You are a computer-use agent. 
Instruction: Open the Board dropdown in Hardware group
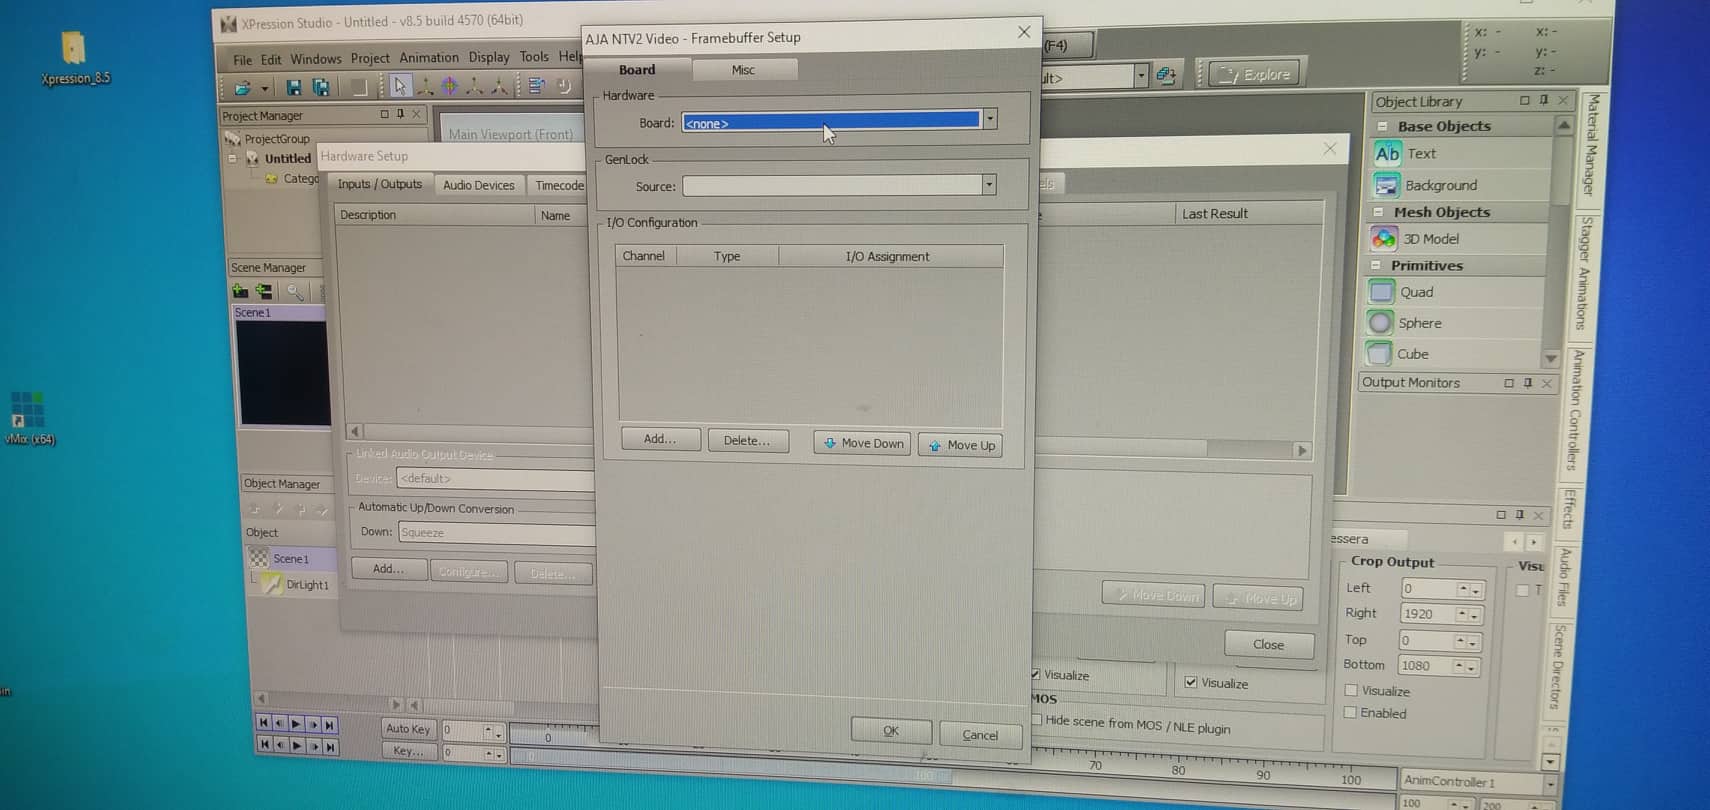pyautogui.click(x=990, y=120)
